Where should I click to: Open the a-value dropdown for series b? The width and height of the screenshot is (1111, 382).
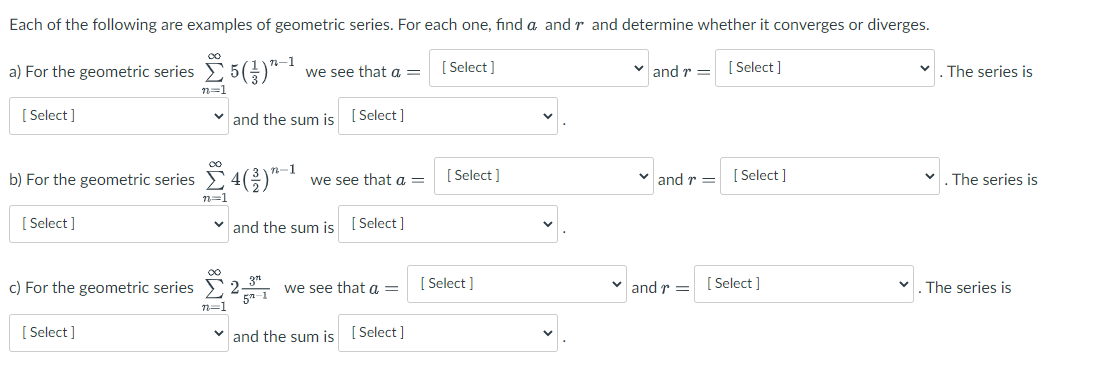tap(543, 176)
